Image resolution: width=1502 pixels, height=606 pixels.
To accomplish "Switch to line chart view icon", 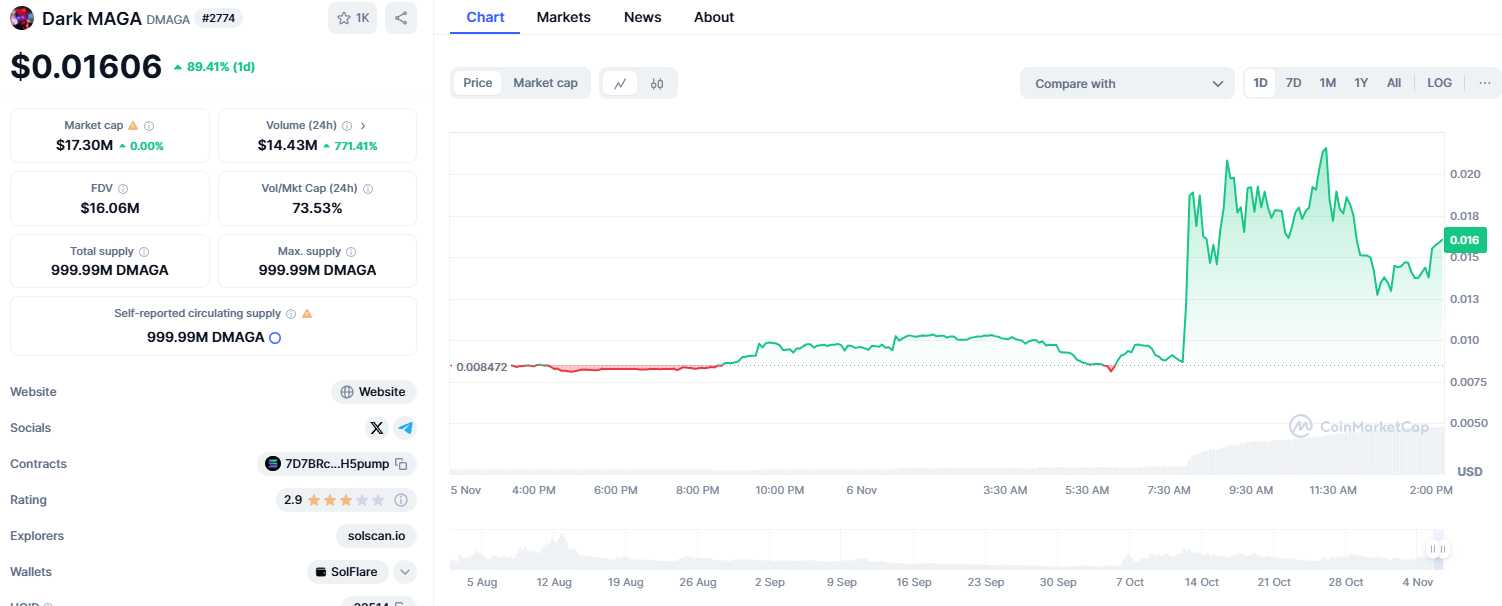I will (x=620, y=83).
